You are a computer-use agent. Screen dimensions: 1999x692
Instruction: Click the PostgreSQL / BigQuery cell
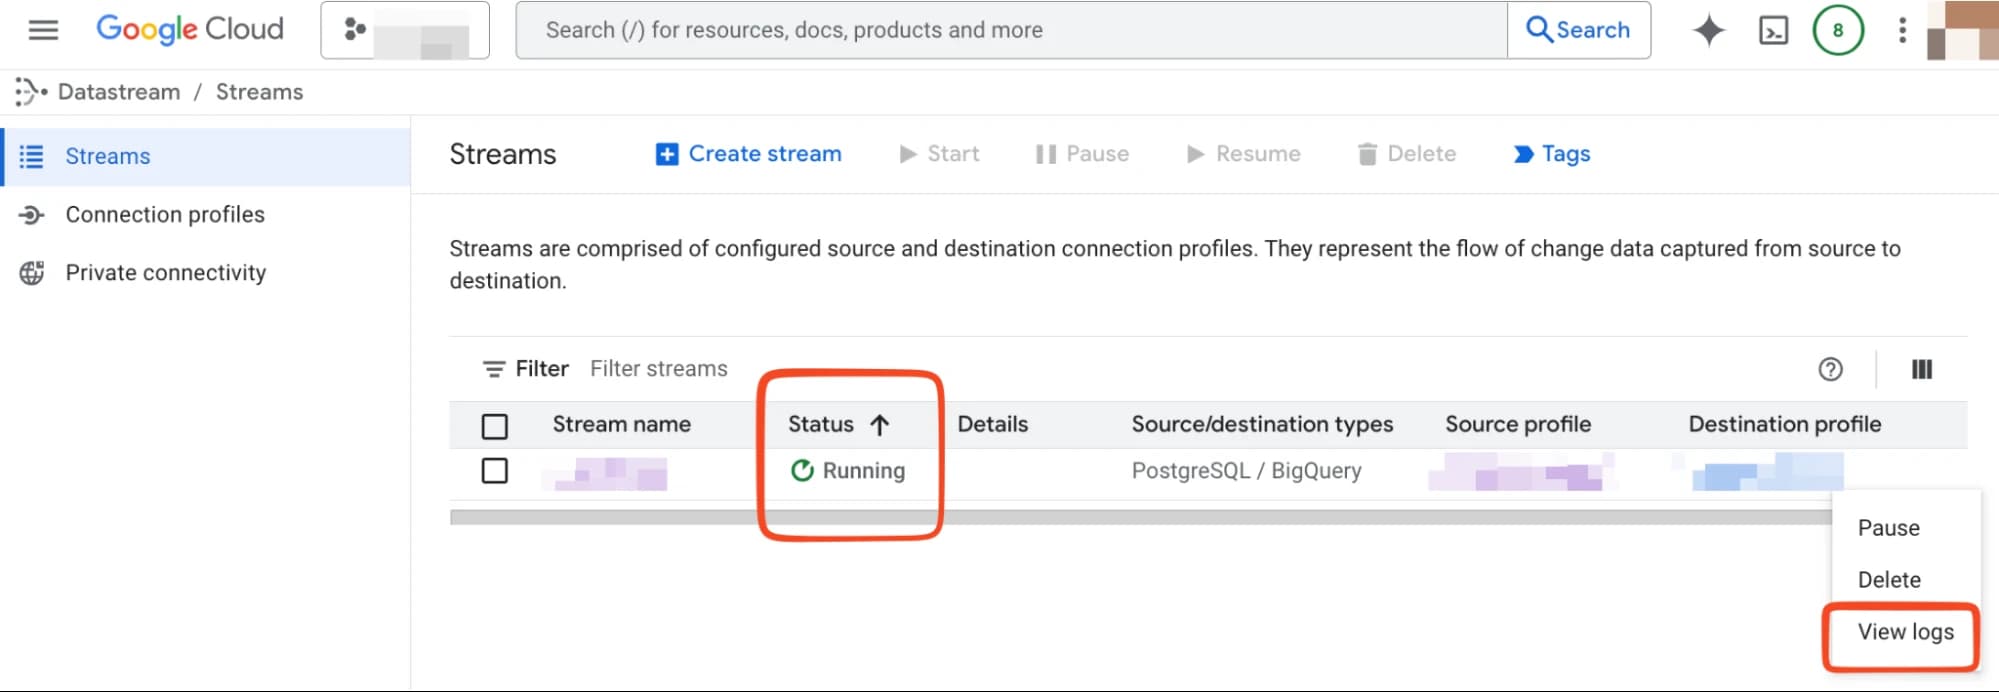(x=1247, y=471)
